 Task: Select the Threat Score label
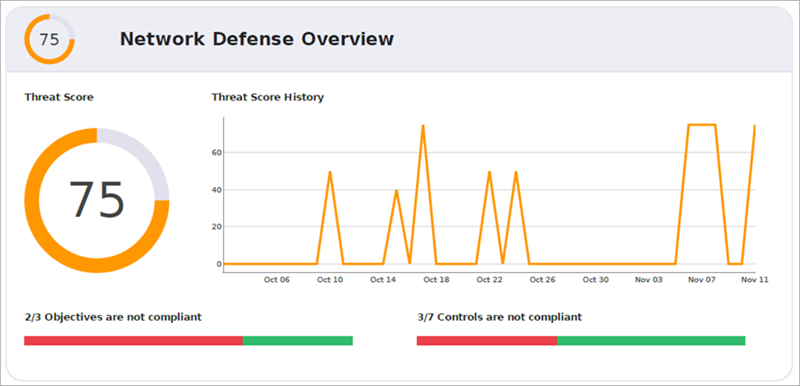59,97
